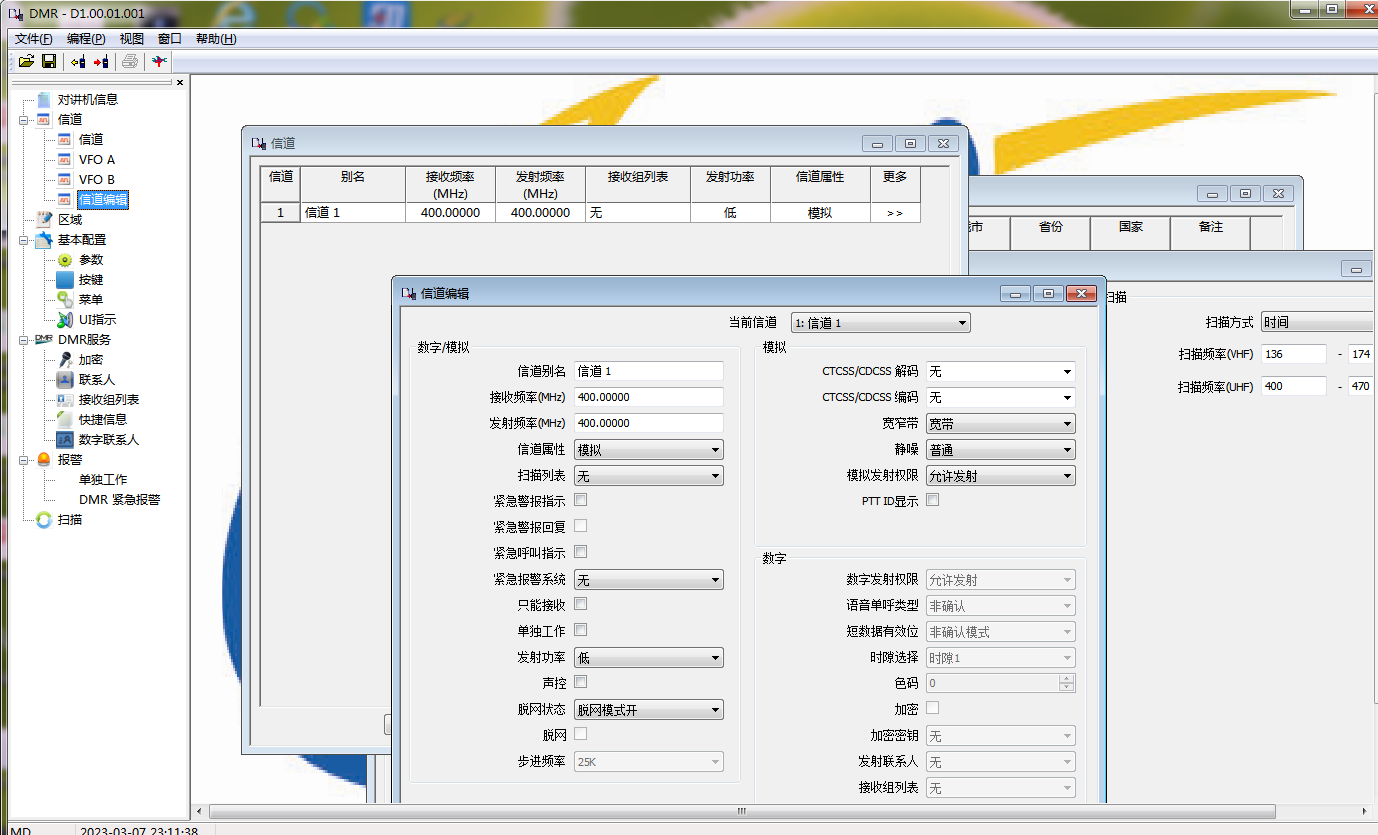Open the 编程(P) menu
Screen dimensions: 1378x835
pos(86,39)
